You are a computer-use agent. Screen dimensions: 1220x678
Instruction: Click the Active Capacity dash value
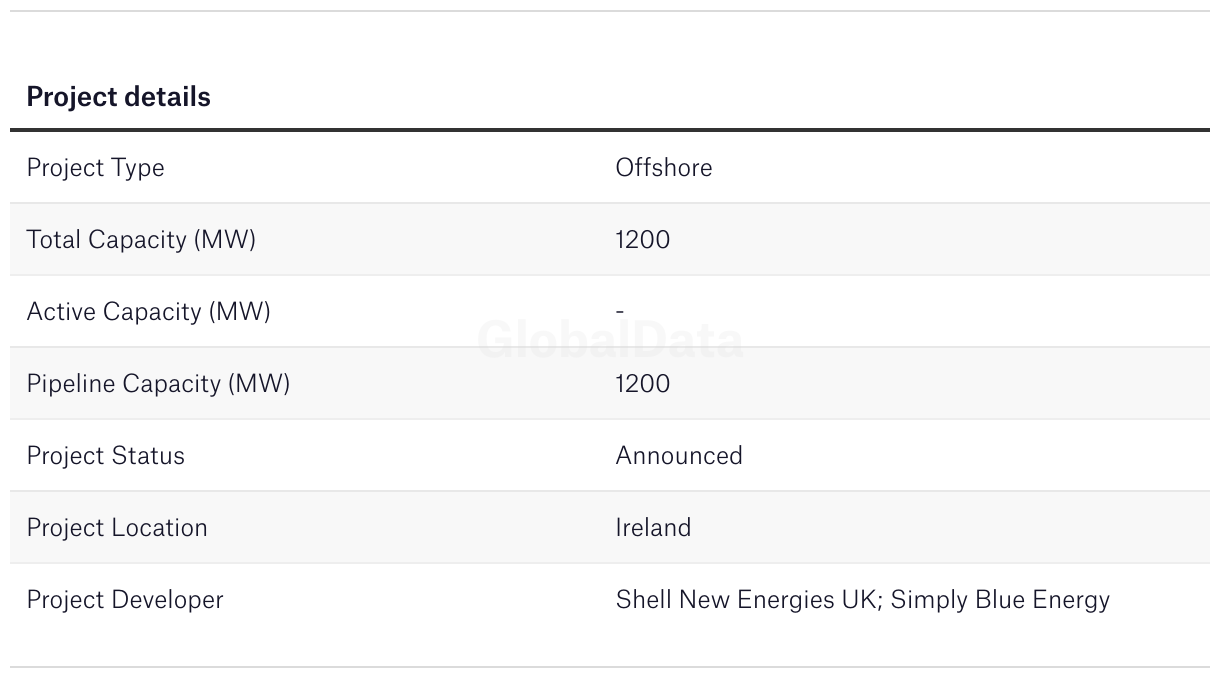click(x=620, y=312)
